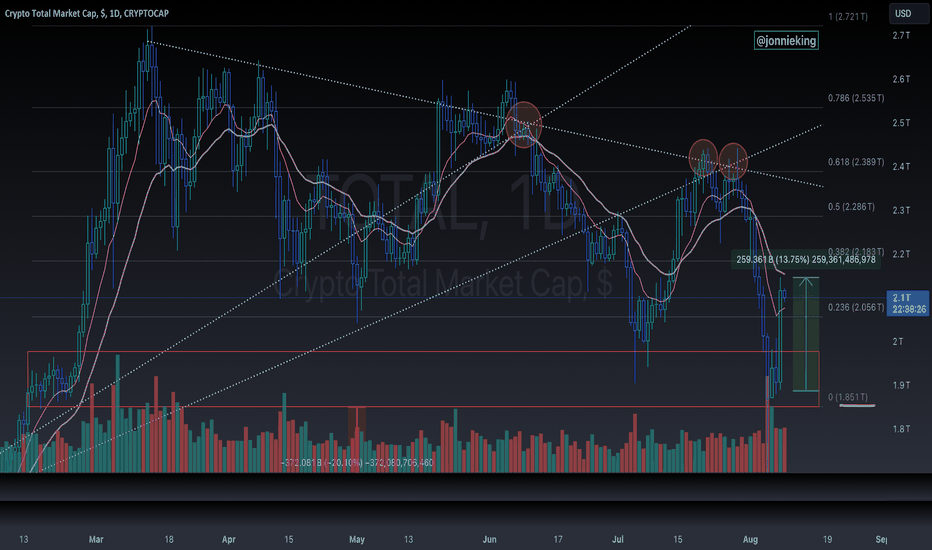This screenshot has width=932, height=550.
Task: Click the May label on time axis
Action: click(357, 539)
